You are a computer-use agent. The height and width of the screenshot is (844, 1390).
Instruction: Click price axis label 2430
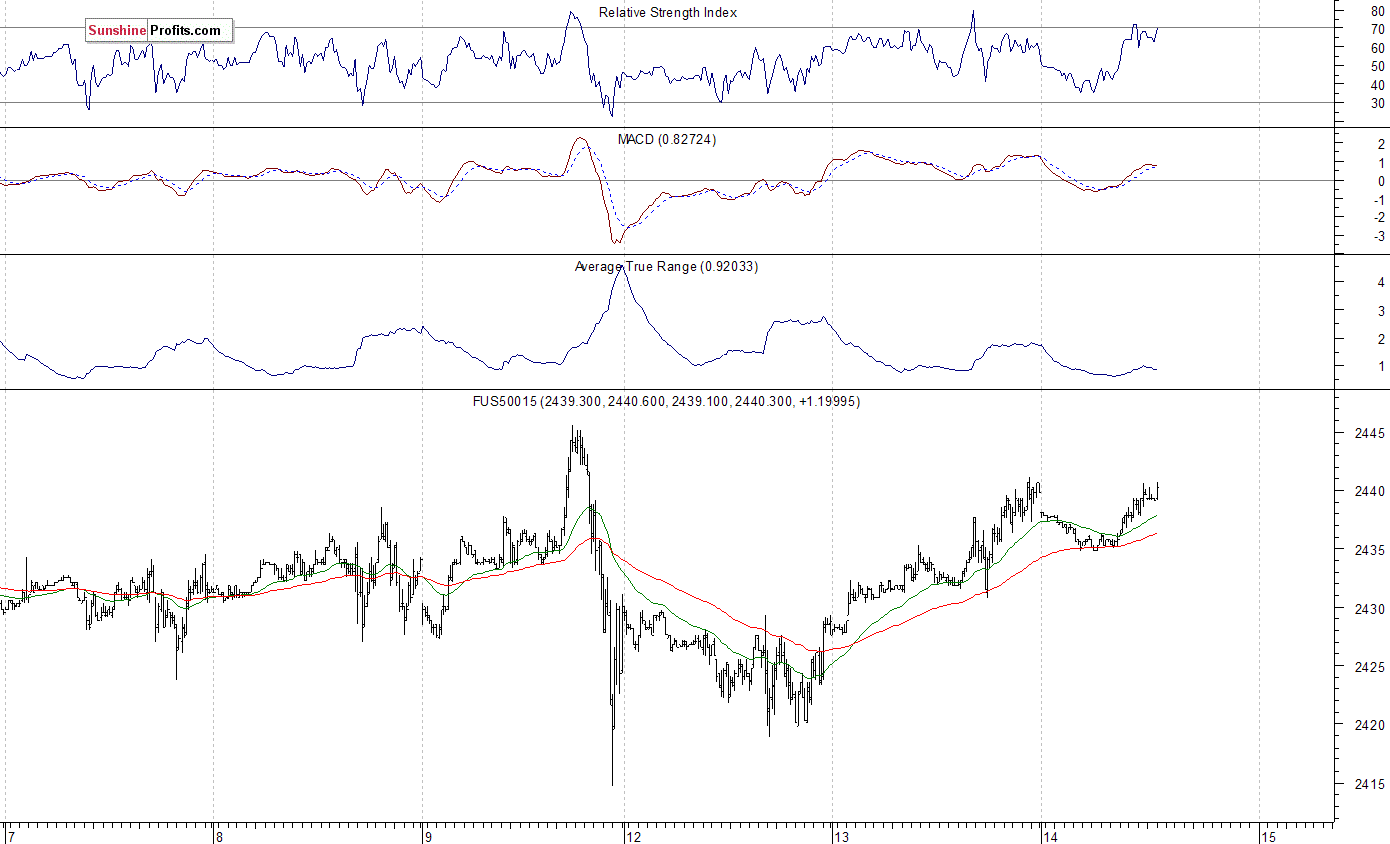pos(1370,609)
